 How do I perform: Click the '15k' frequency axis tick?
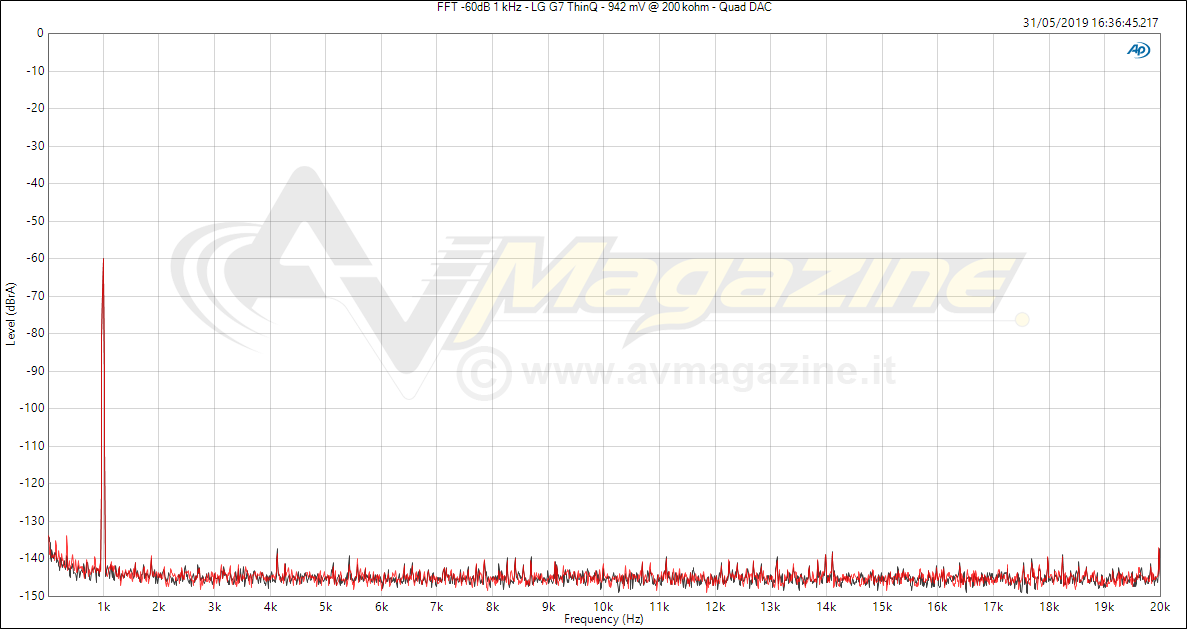pyautogui.click(x=881, y=607)
